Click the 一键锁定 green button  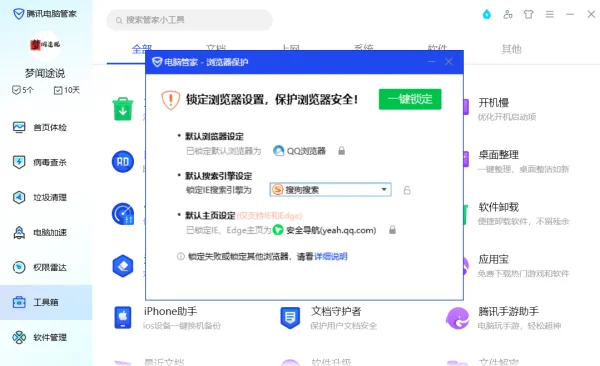coord(410,99)
